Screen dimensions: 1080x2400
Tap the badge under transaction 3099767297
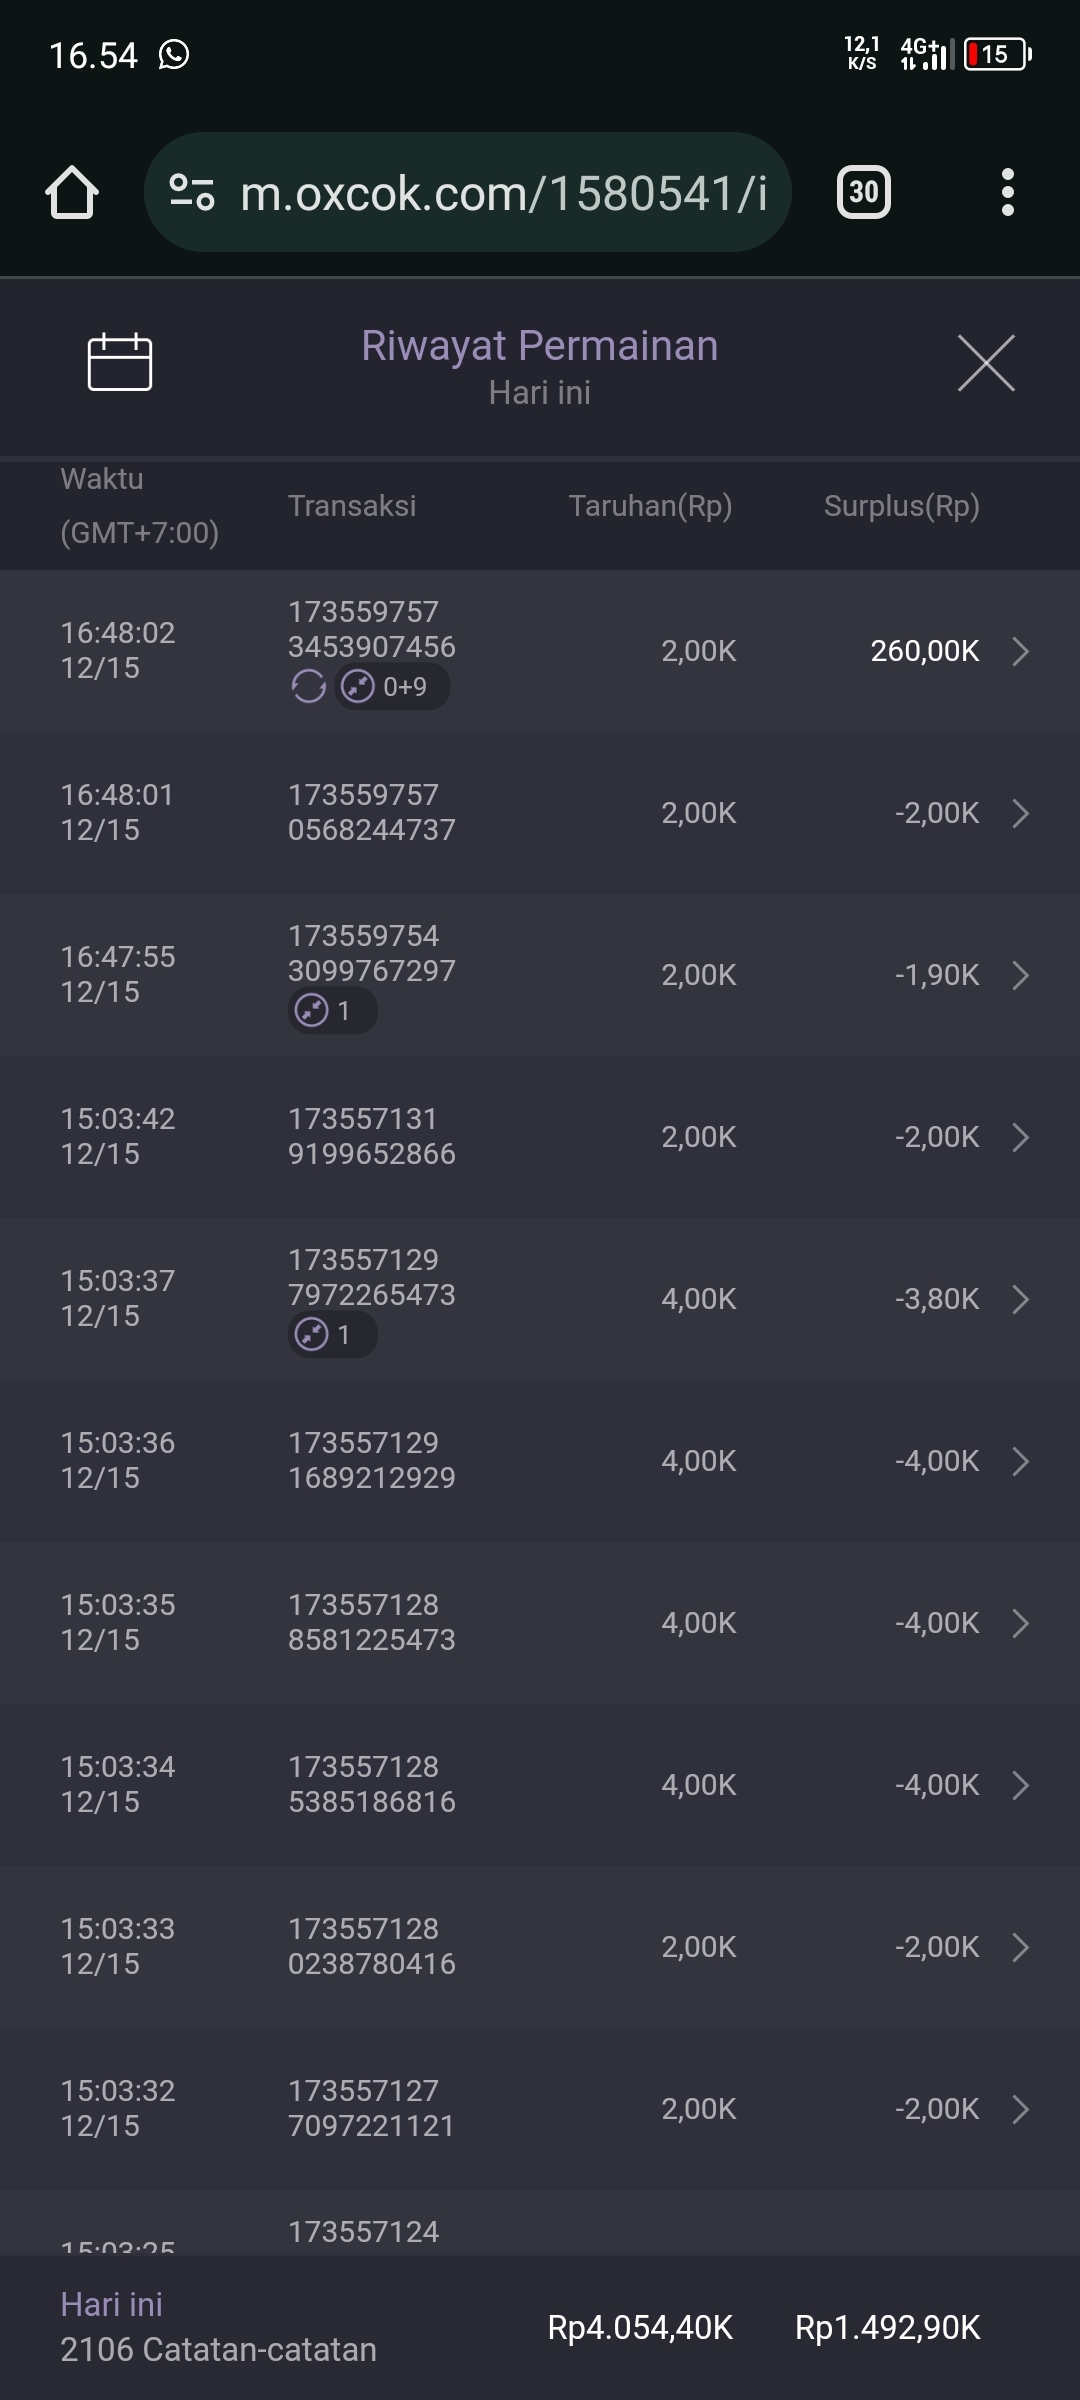click(332, 1011)
